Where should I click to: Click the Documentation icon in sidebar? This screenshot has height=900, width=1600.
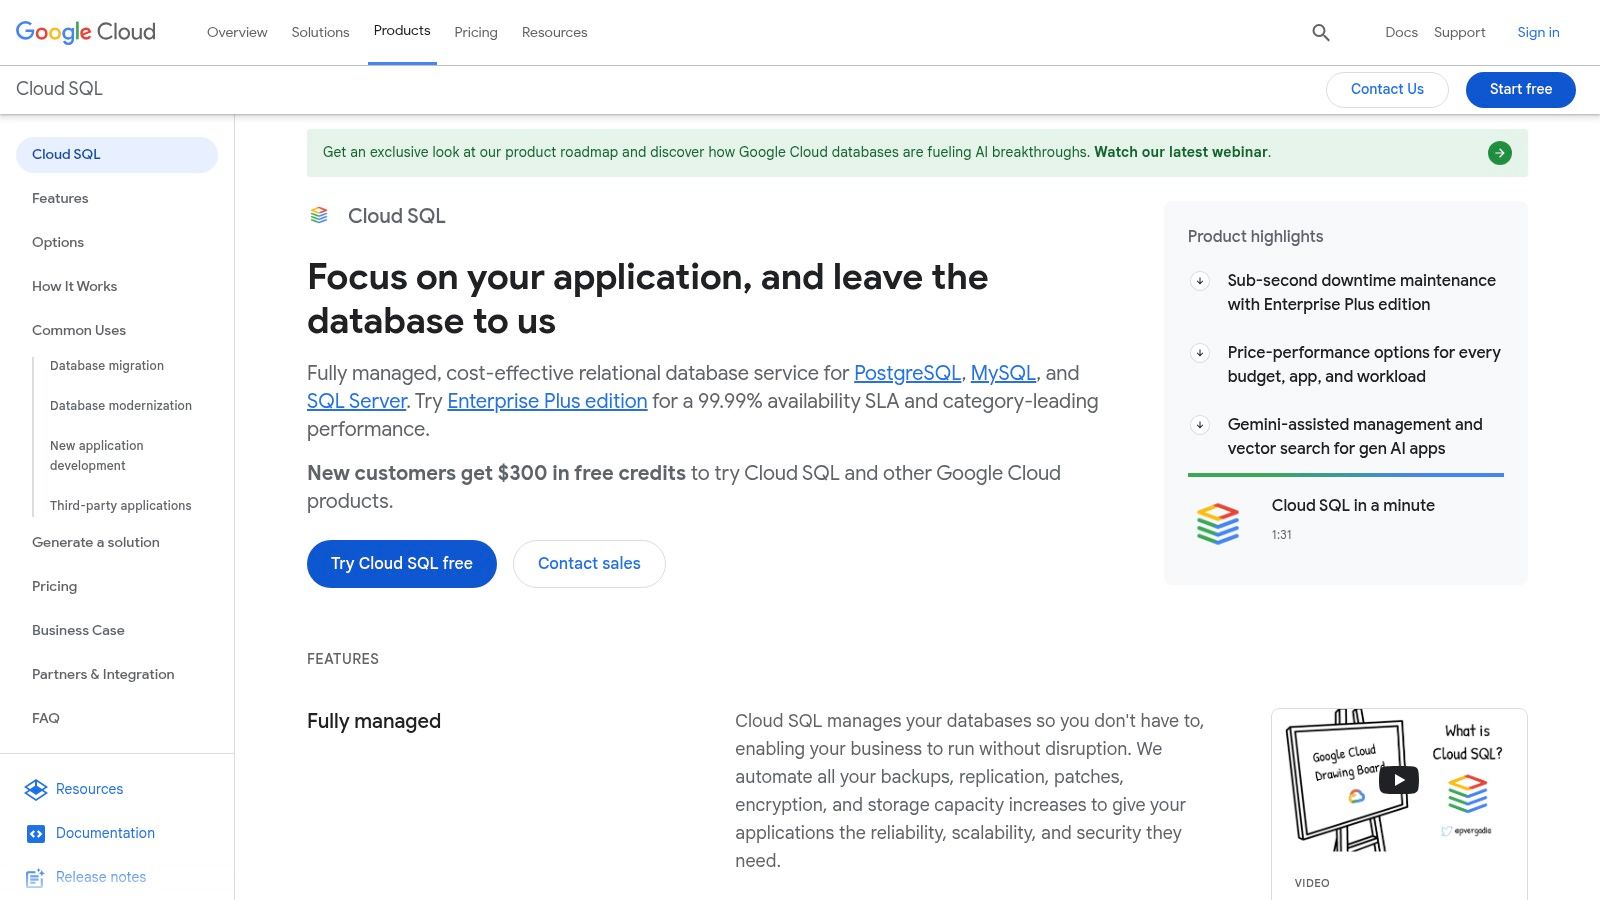click(36, 834)
